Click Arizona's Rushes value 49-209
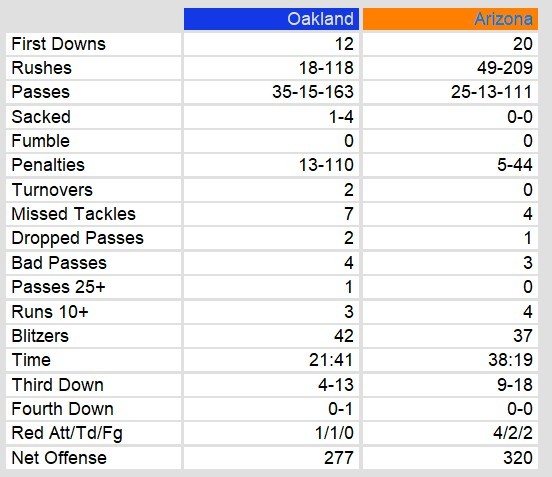 (505, 68)
